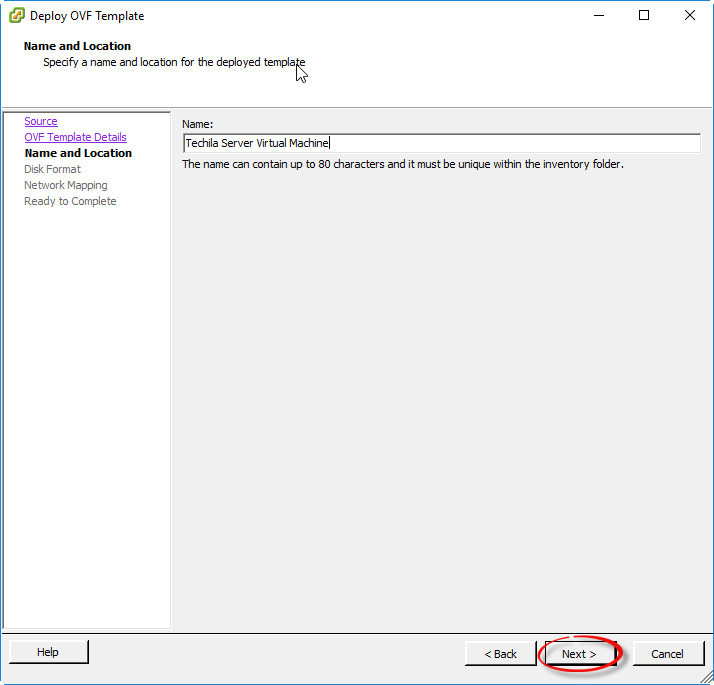This screenshot has height=685, width=714.
Task: Click Ready to Complete in the sidebar
Action: tap(70, 201)
